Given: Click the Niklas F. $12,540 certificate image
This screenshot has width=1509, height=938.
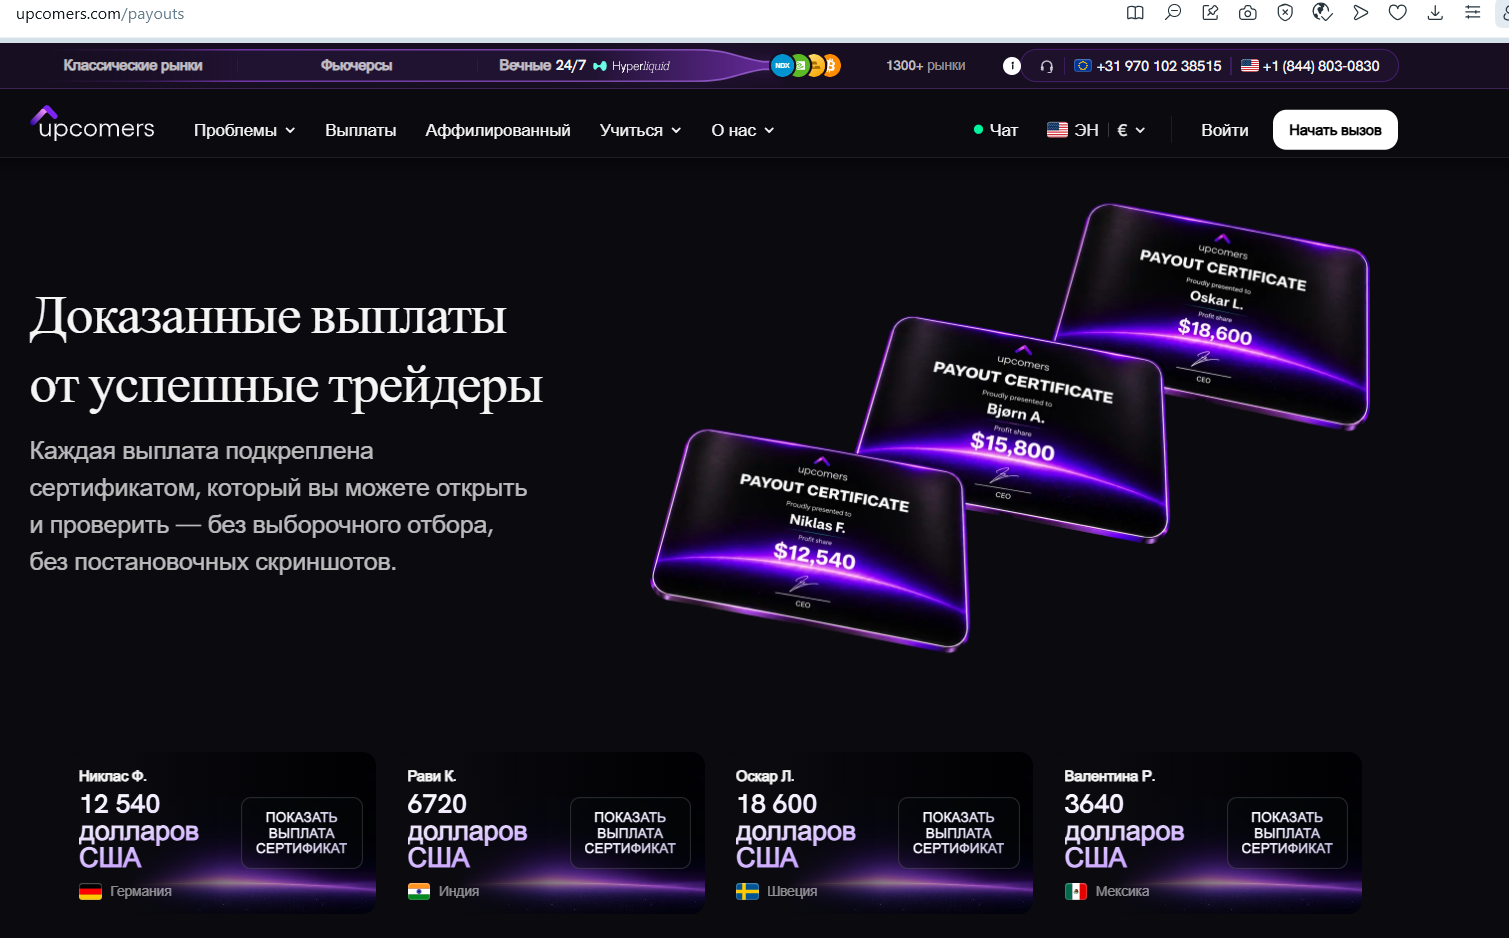Looking at the screenshot, I should tap(811, 540).
